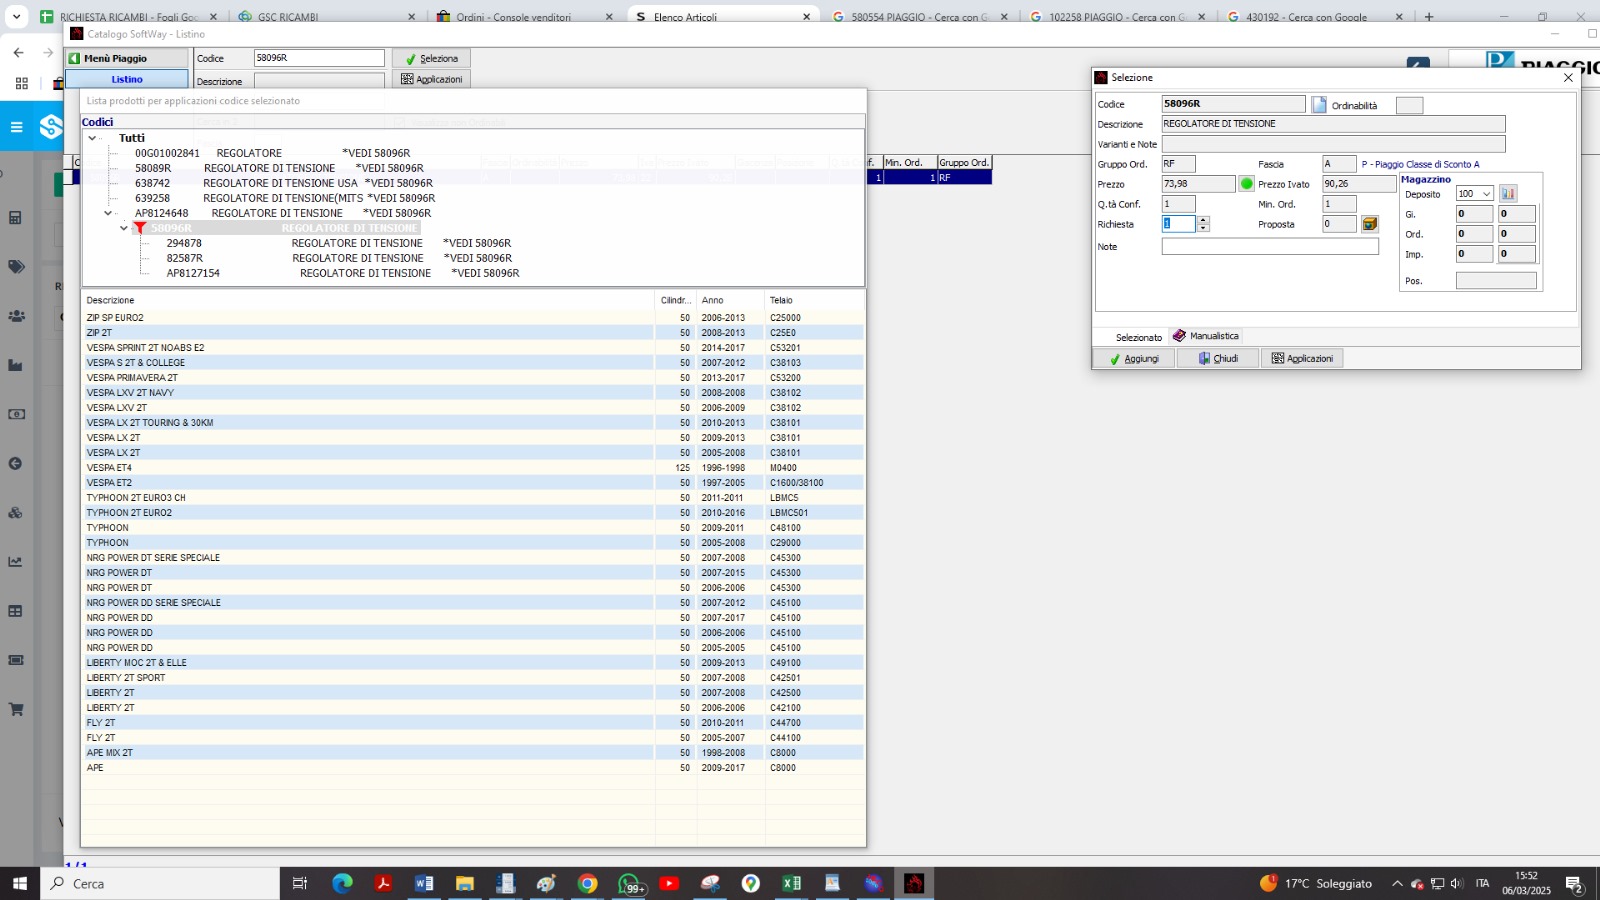Open warehouse stock chart icon next to Deposito
This screenshot has width=1600, height=900.
click(x=1508, y=194)
